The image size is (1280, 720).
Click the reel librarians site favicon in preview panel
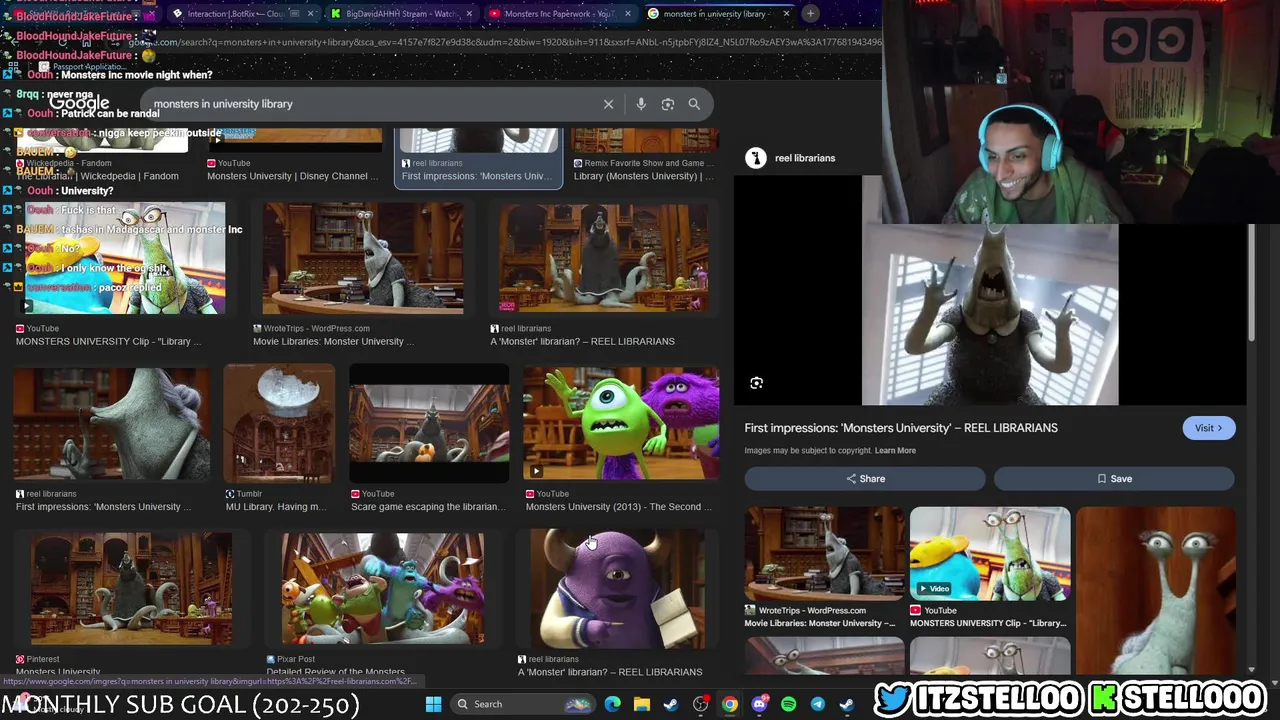pos(756,158)
